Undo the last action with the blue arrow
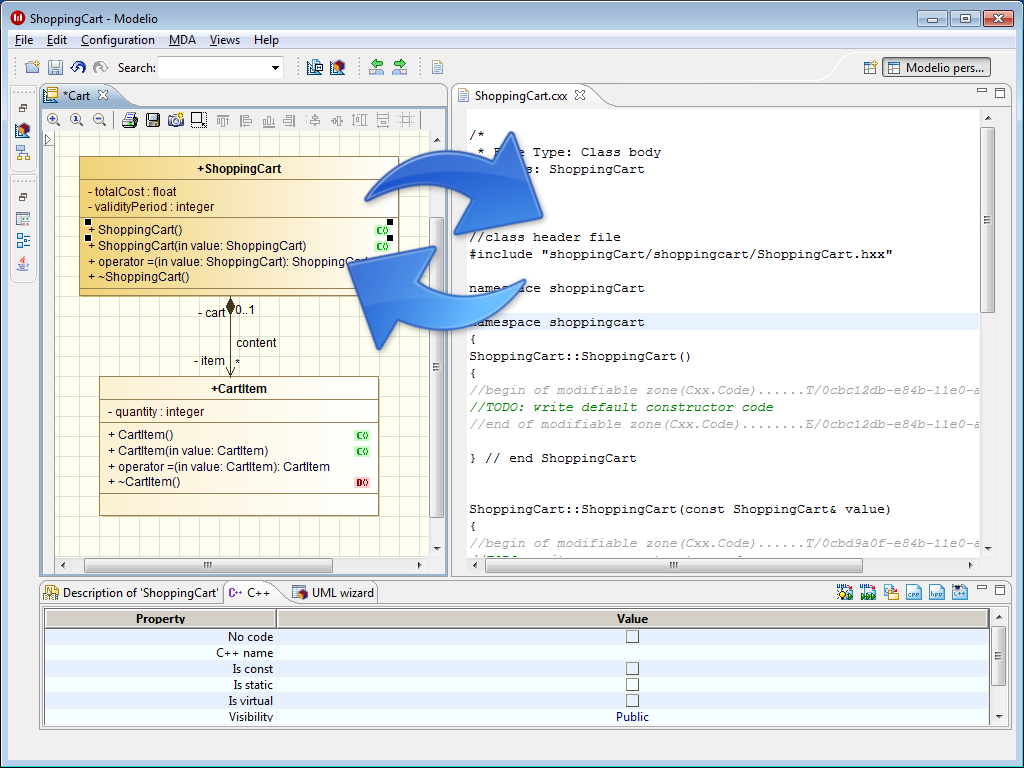The width and height of the screenshot is (1024, 768). (x=78, y=67)
